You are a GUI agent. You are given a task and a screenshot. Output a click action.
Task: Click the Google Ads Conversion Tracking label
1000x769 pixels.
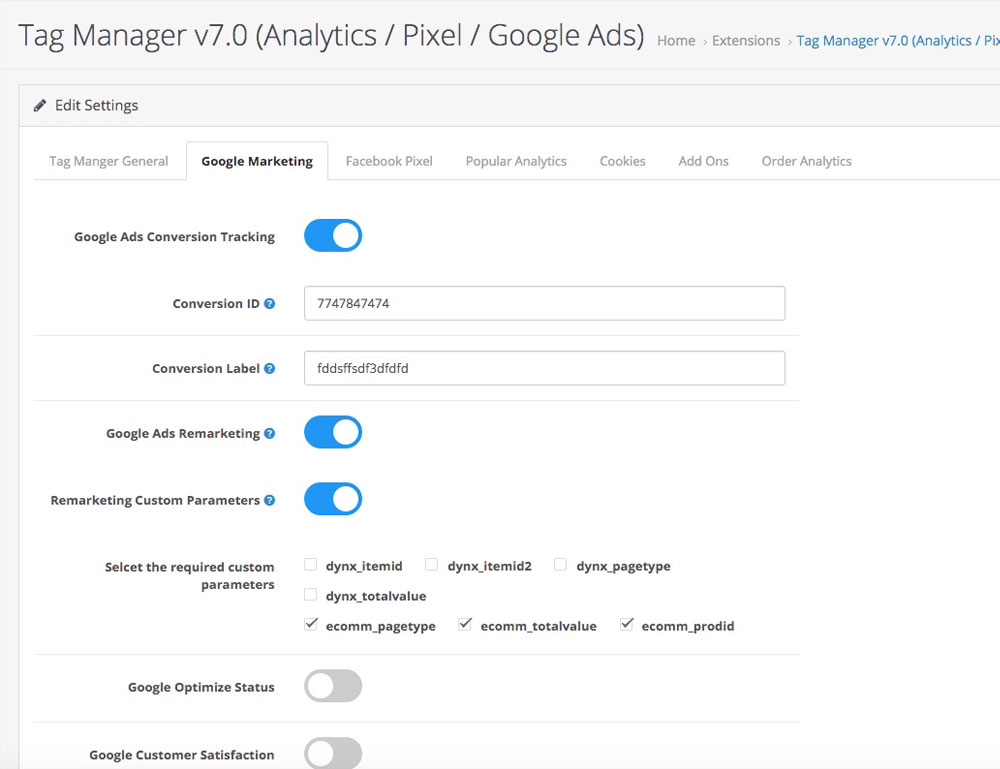point(174,237)
